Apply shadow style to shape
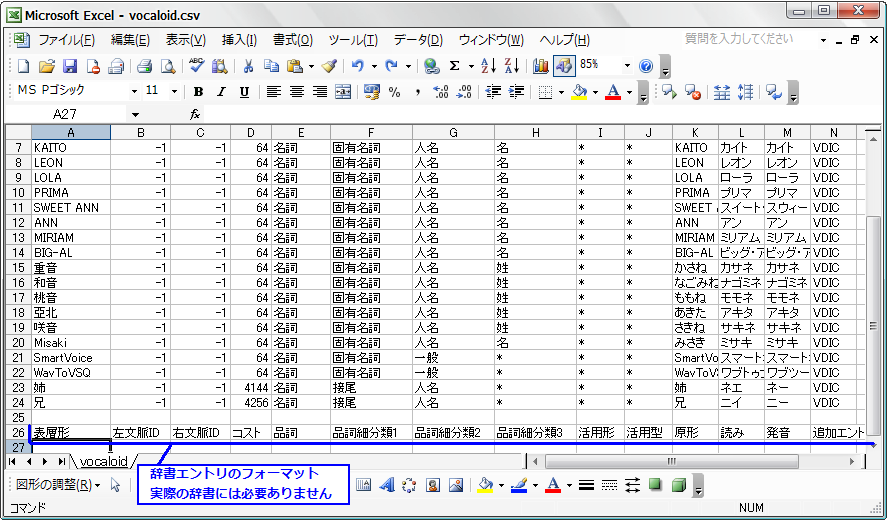 [x=655, y=485]
